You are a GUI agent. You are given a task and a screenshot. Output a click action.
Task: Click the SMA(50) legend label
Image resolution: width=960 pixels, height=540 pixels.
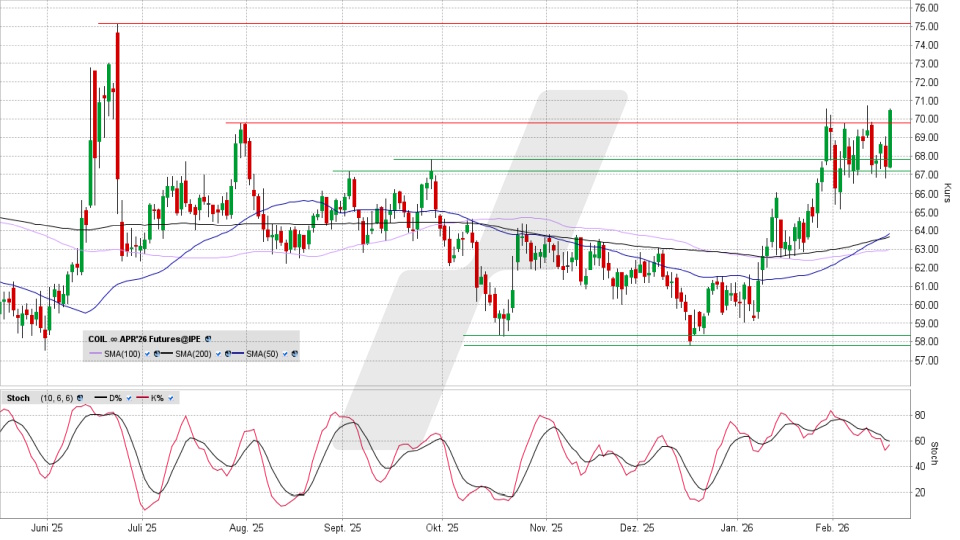click(x=262, y=354)
